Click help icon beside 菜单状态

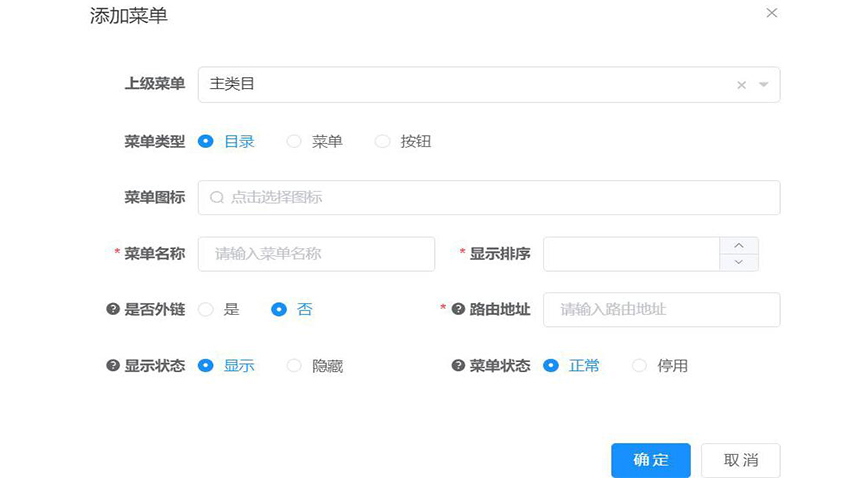pos(458,365)
